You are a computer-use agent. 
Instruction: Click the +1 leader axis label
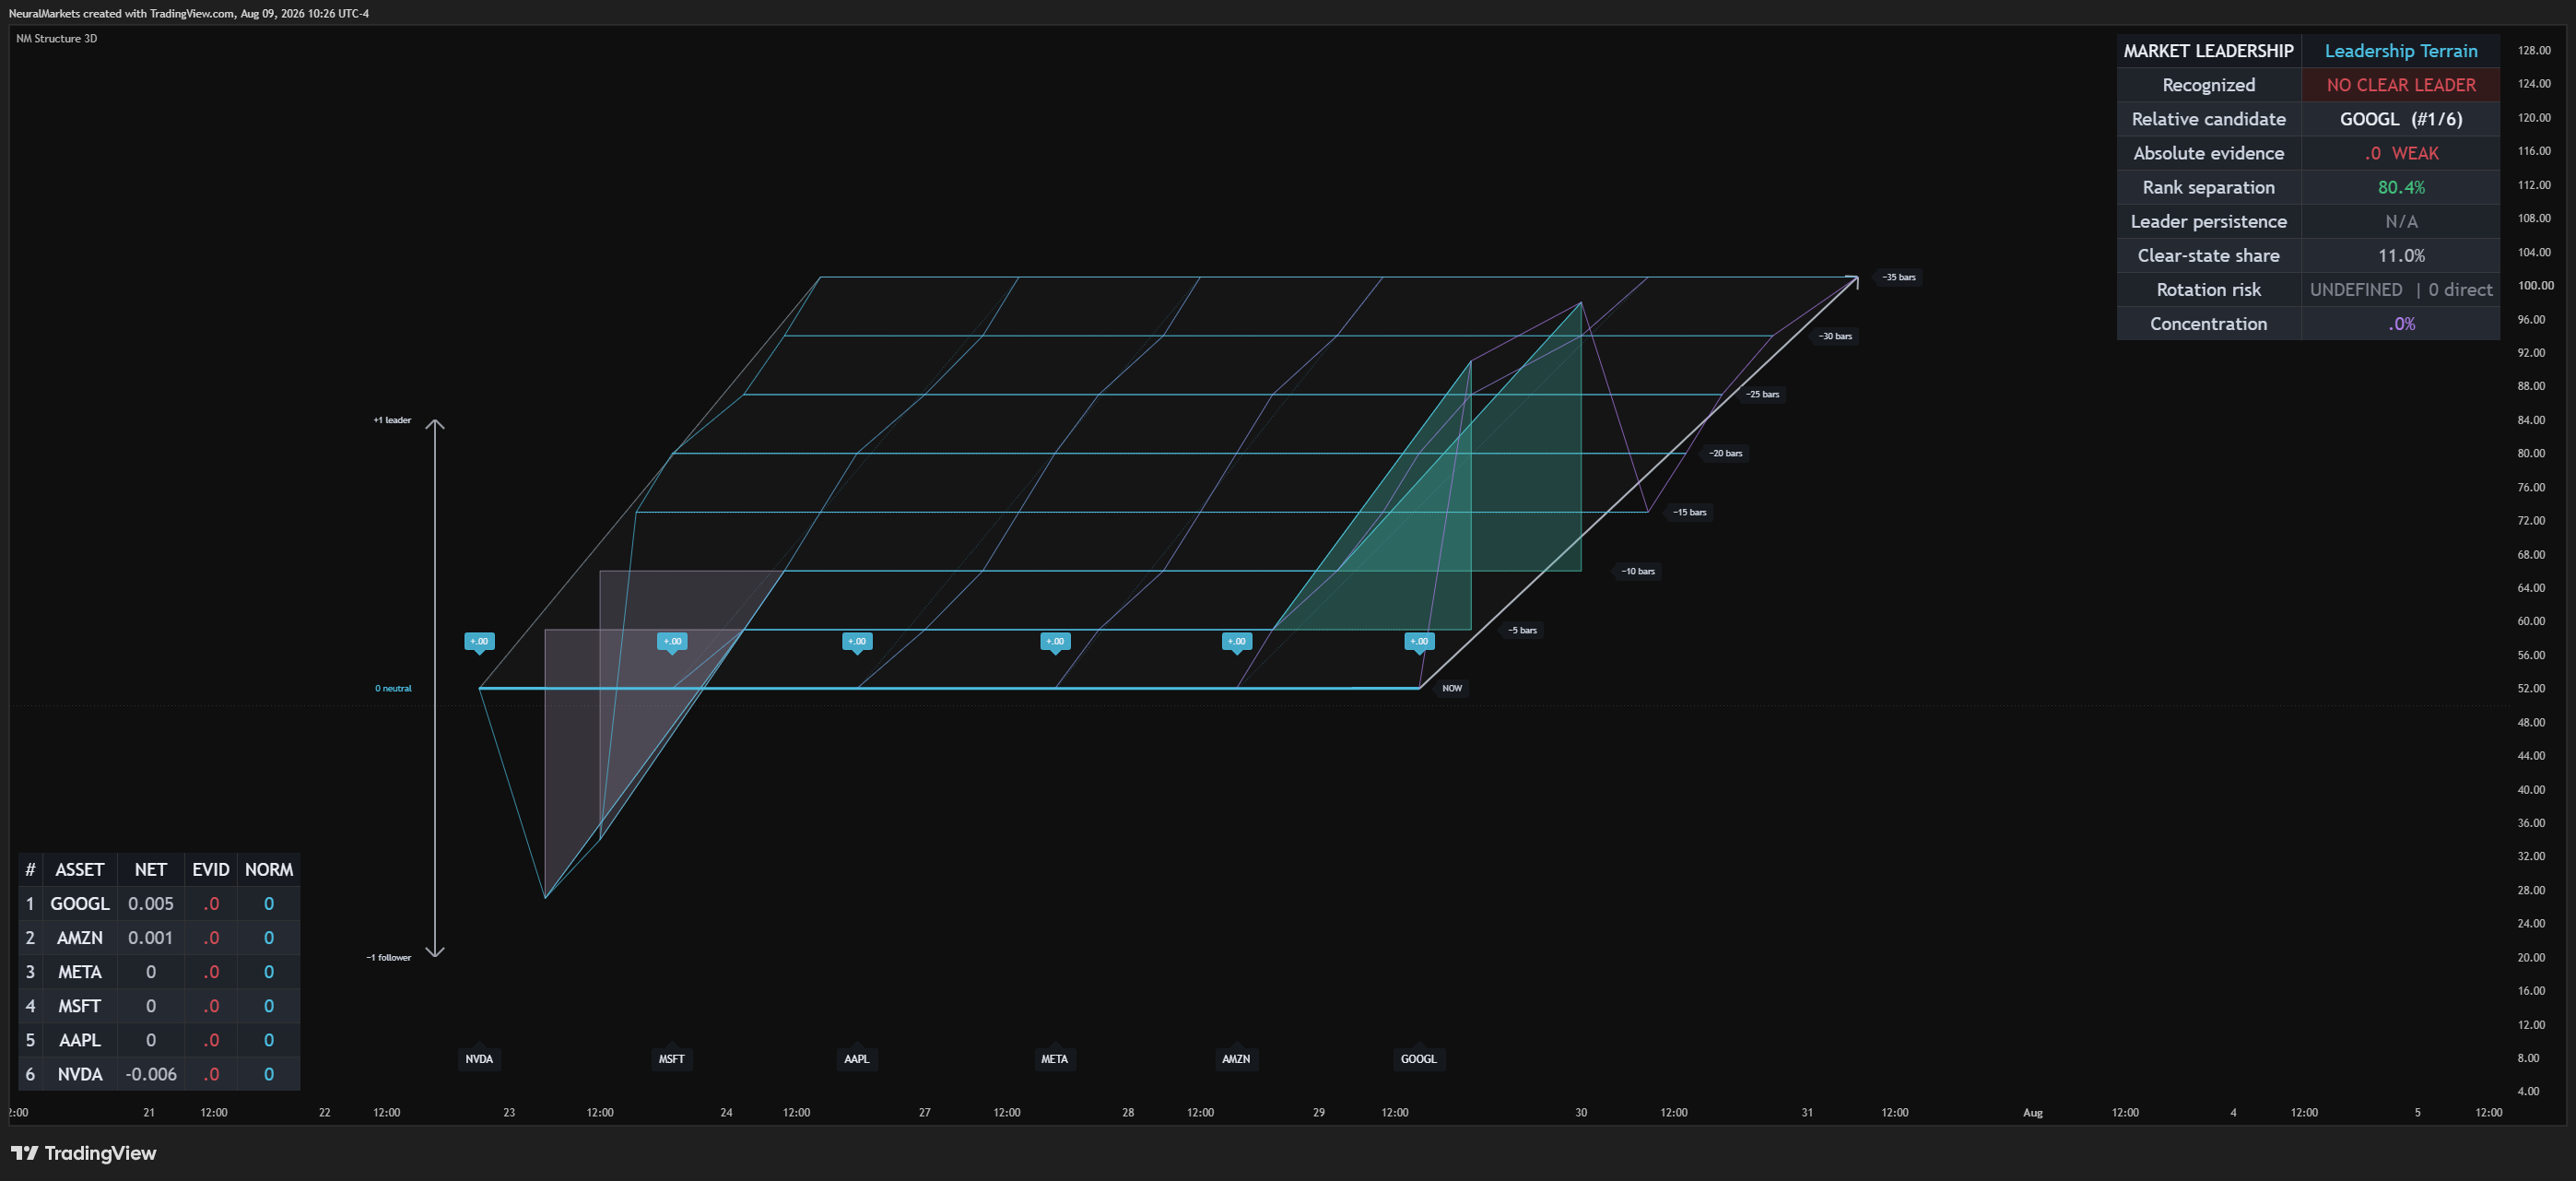[x=392, y=420]
